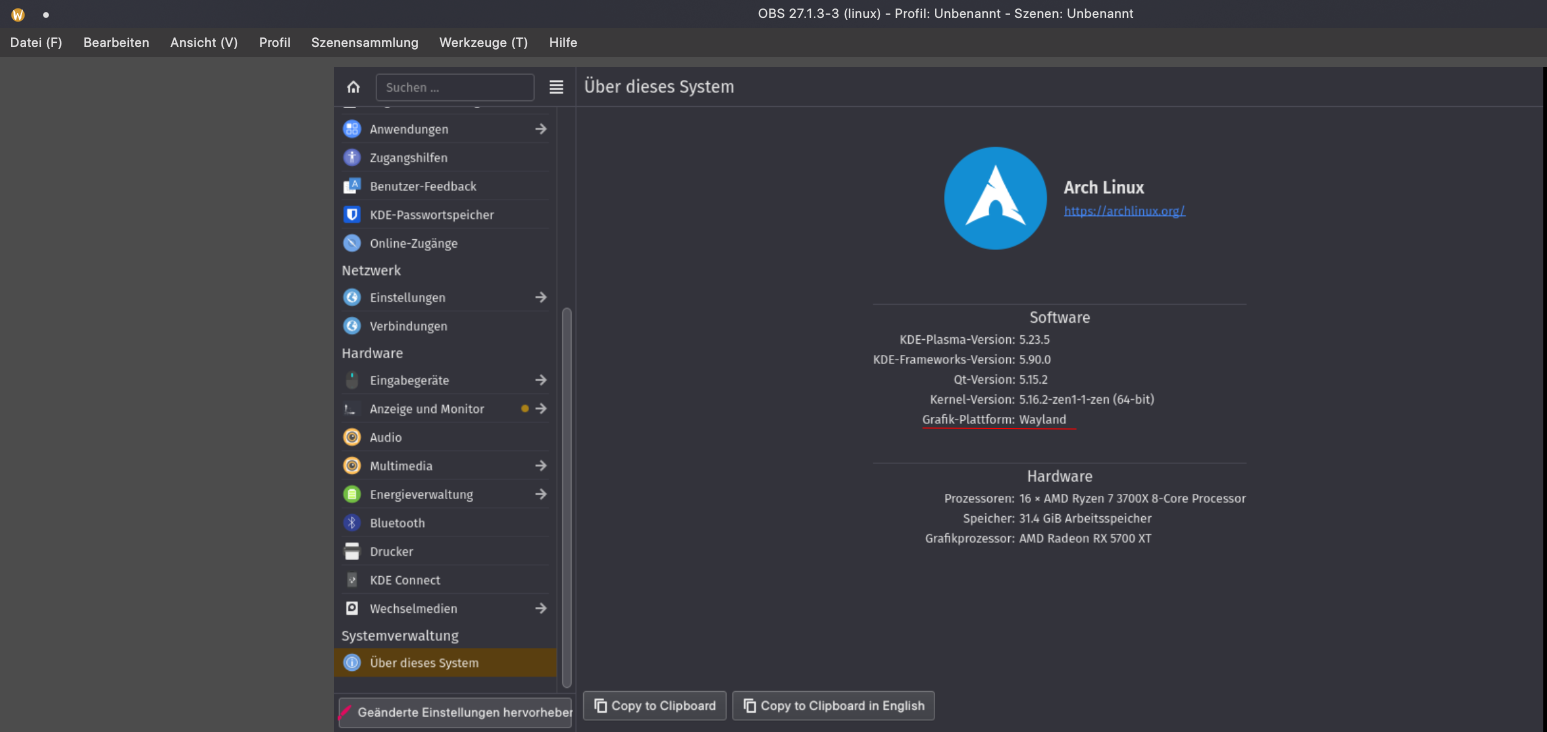Viewport: 1547px width, 732px height.
Task: Expand Wechselmedien submenu arrow
Action: pyautogui.click(x=540, y=608)
